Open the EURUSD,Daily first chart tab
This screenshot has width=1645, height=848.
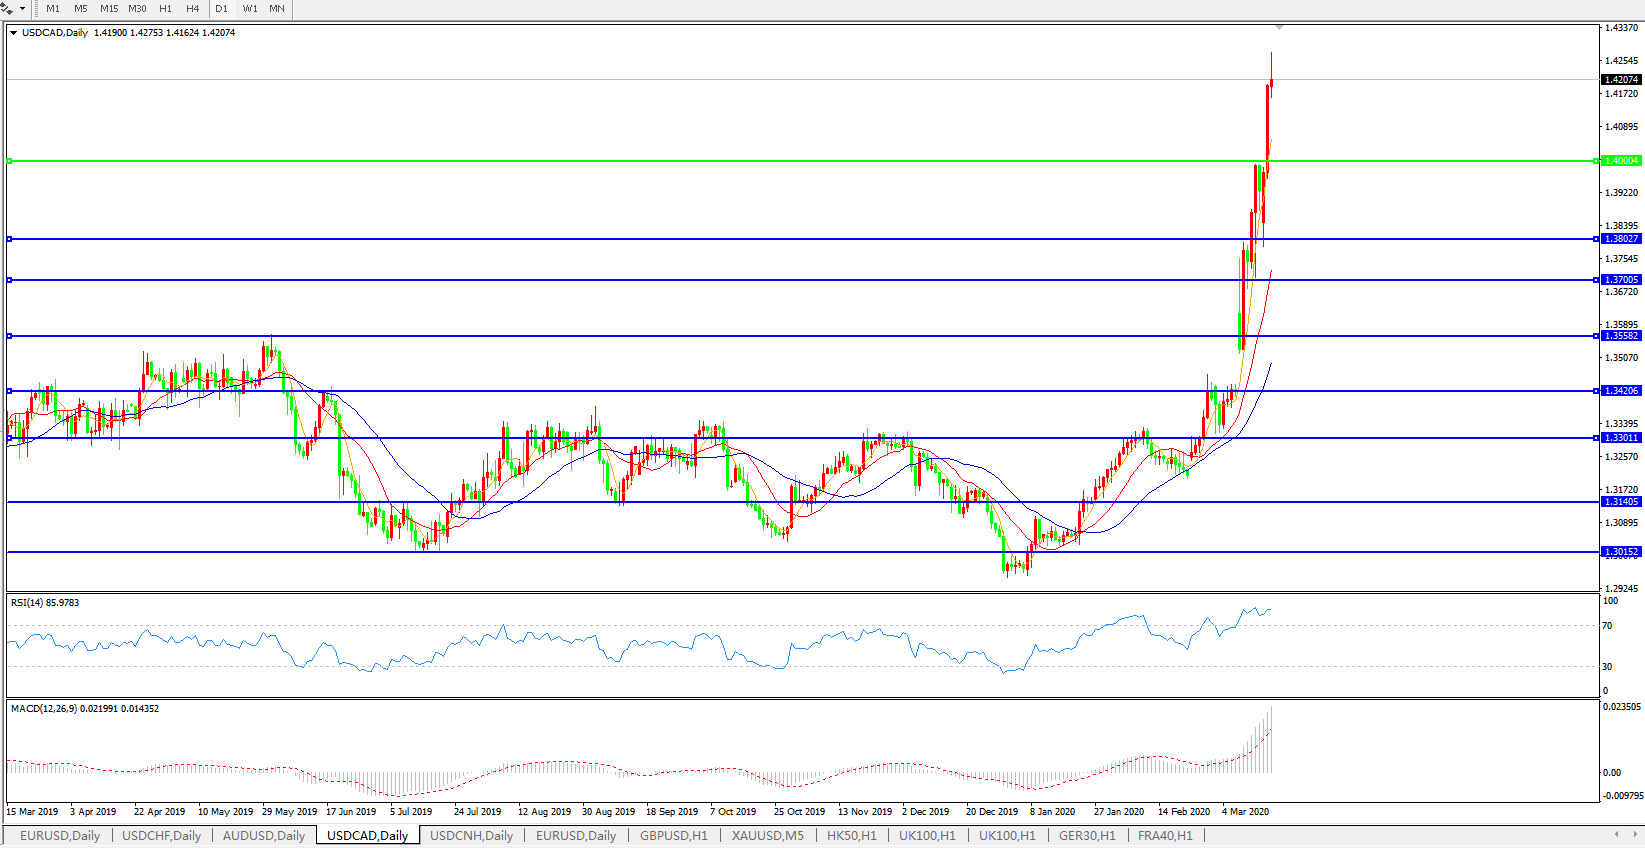(x=60, y=836)
